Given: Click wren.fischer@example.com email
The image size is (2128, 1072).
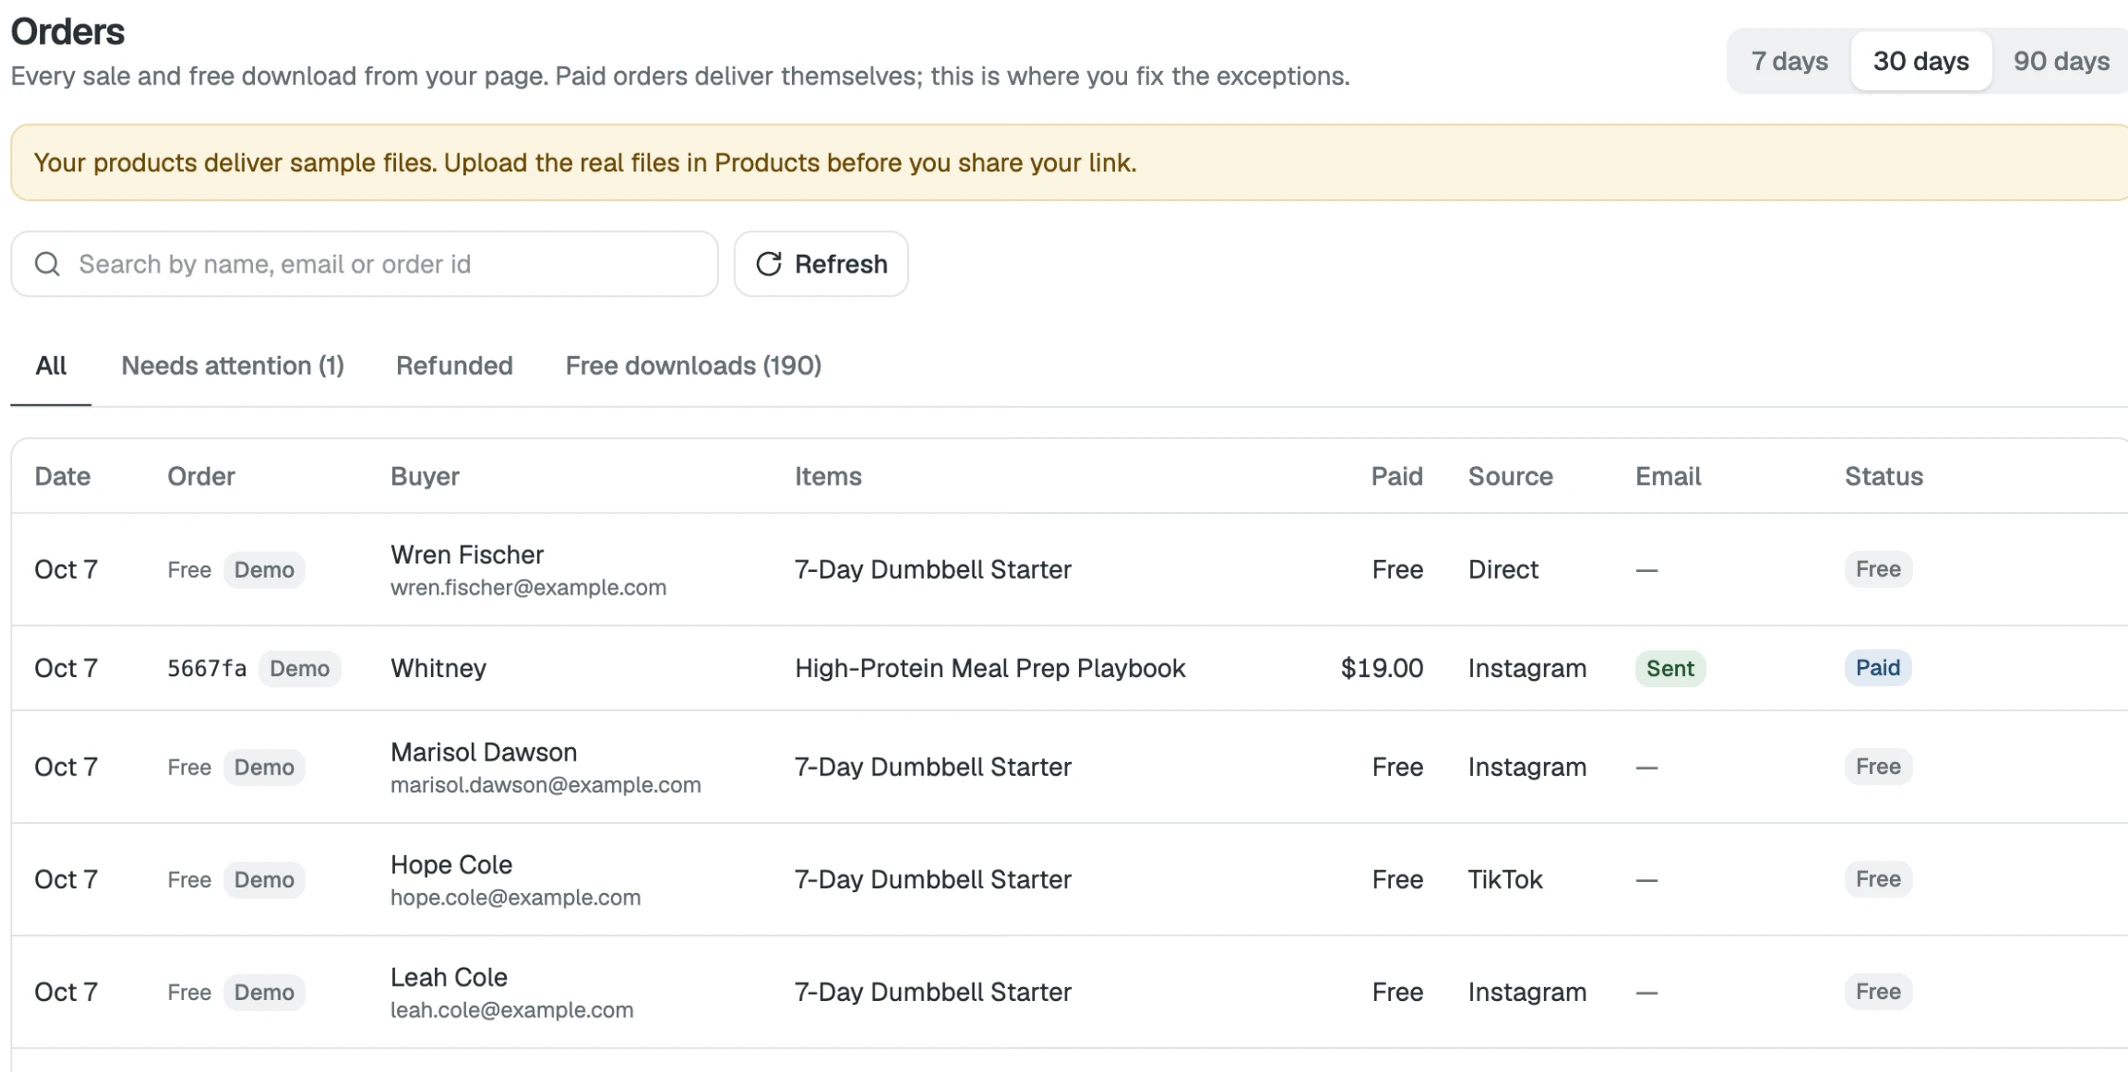Looking at the screenshot, I should pos(528,588).
